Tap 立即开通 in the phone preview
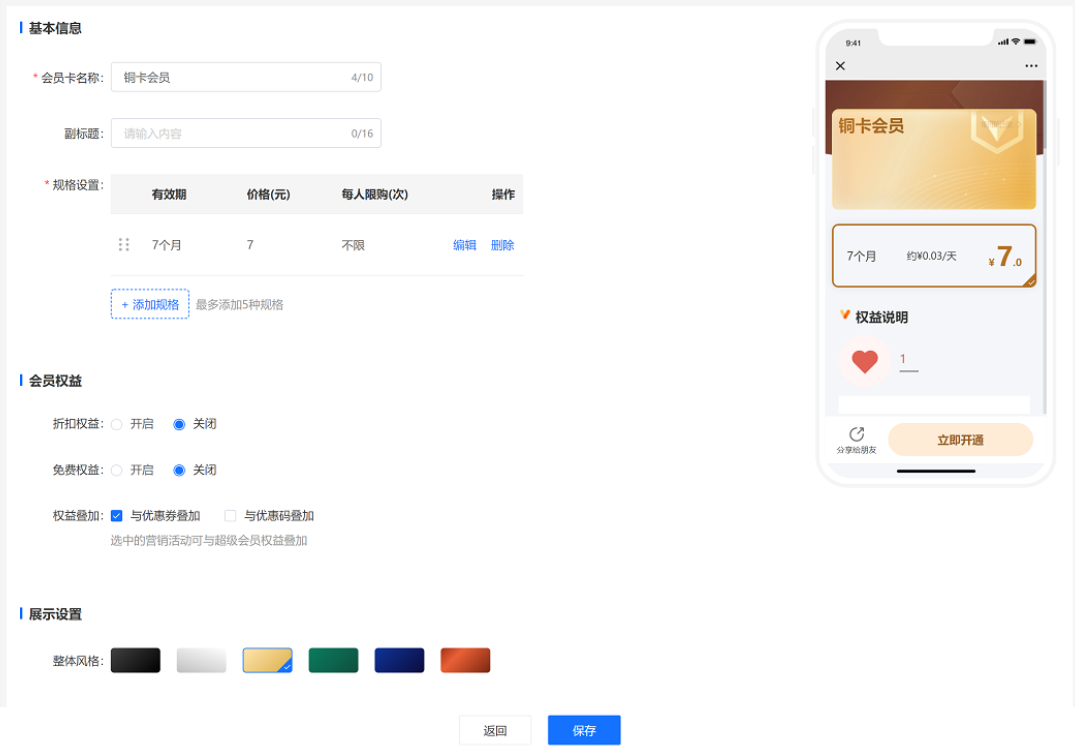1075x746 pixels. (x=962, y=439)
